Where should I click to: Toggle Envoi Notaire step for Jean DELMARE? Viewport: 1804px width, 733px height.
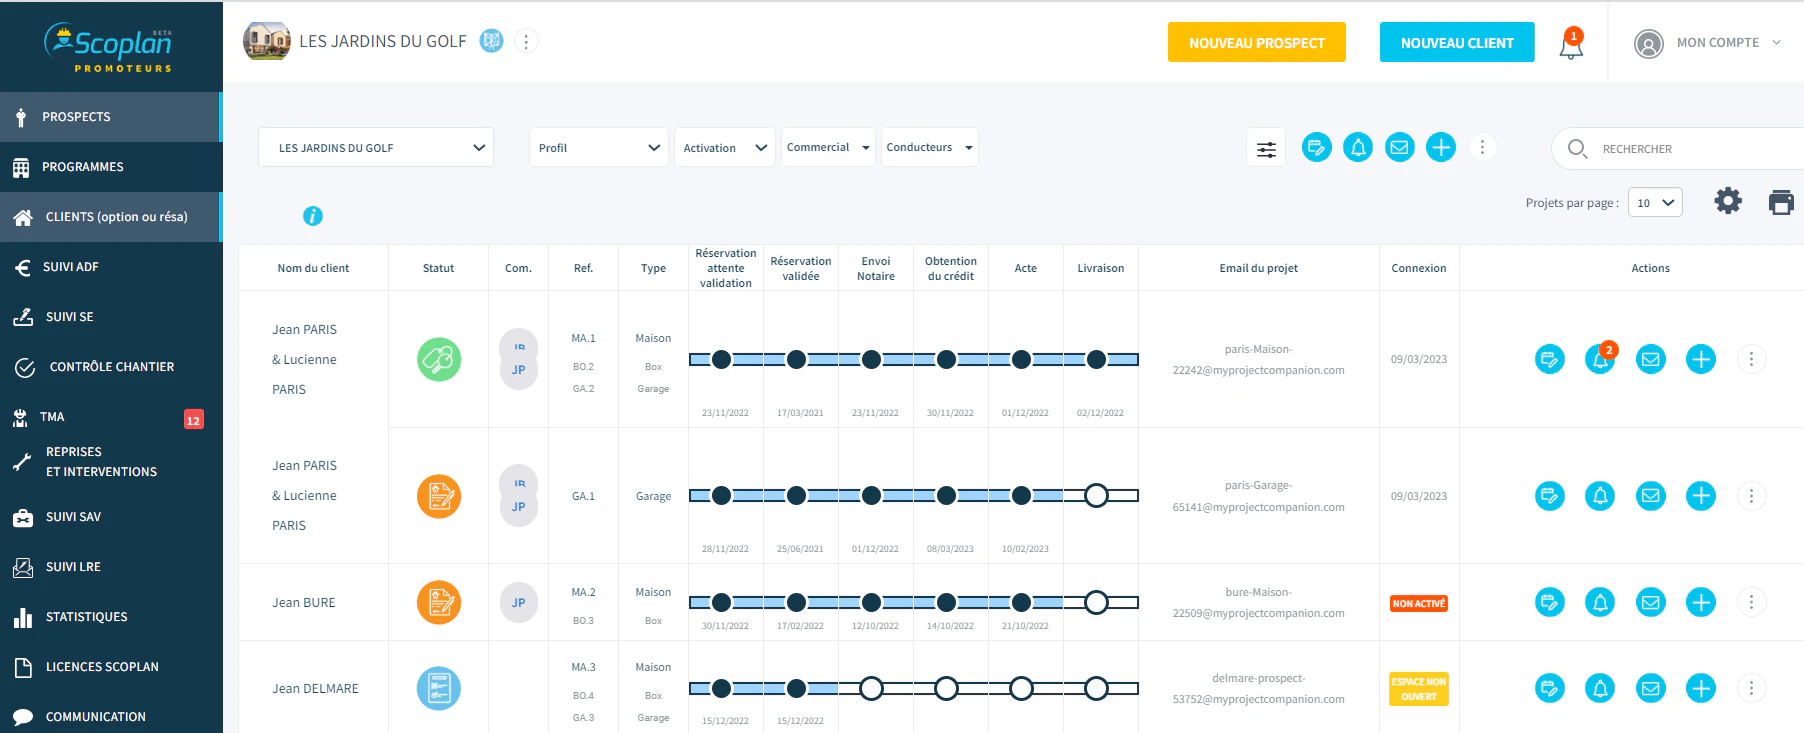(x=871, y=688)
